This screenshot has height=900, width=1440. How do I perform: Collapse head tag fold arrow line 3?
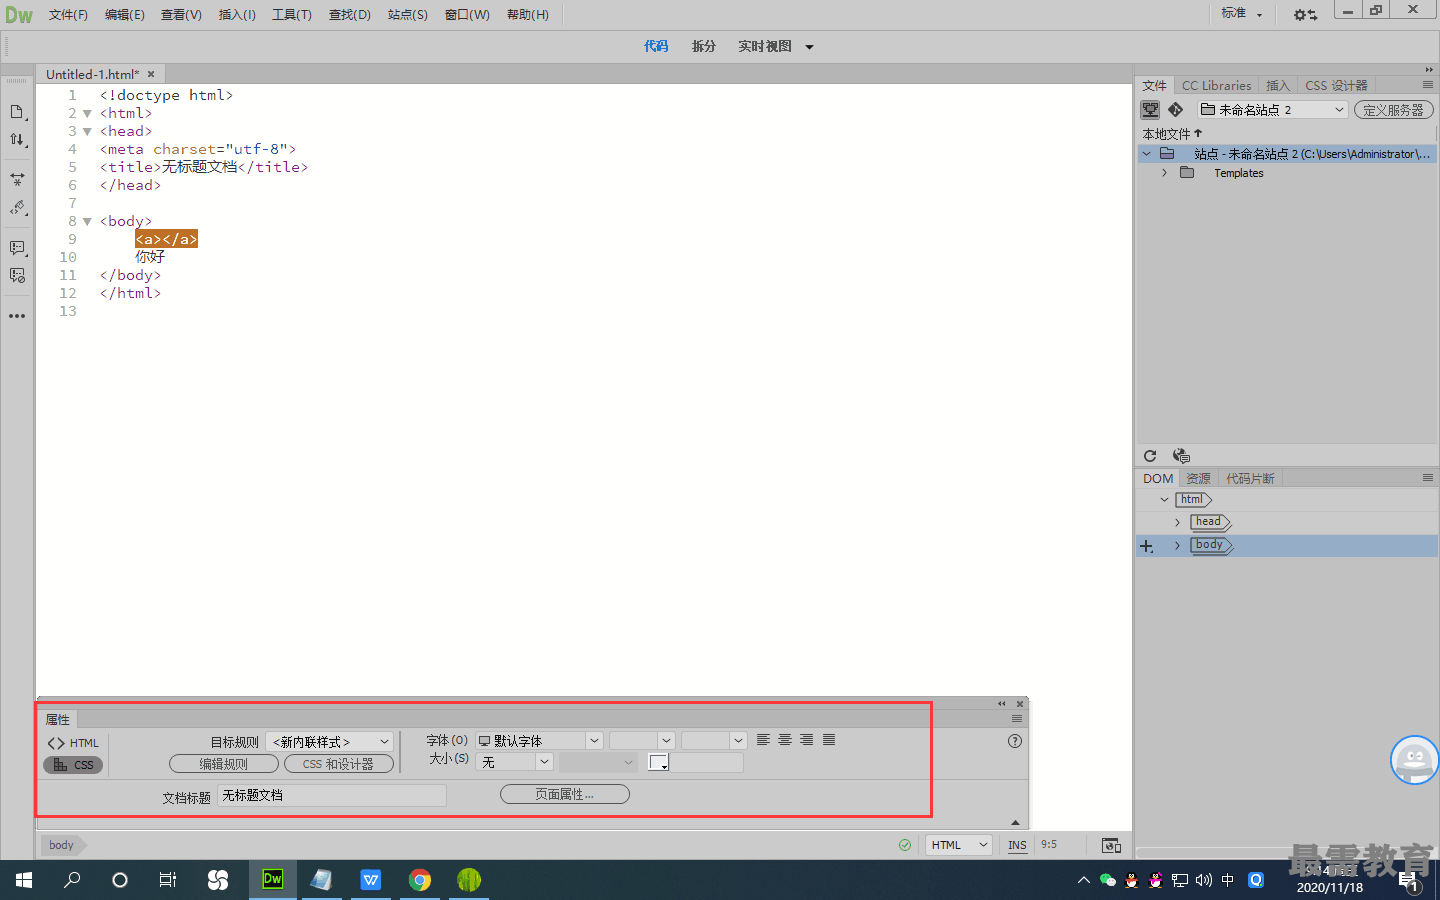pyautogui.click(x=87, y=132)
